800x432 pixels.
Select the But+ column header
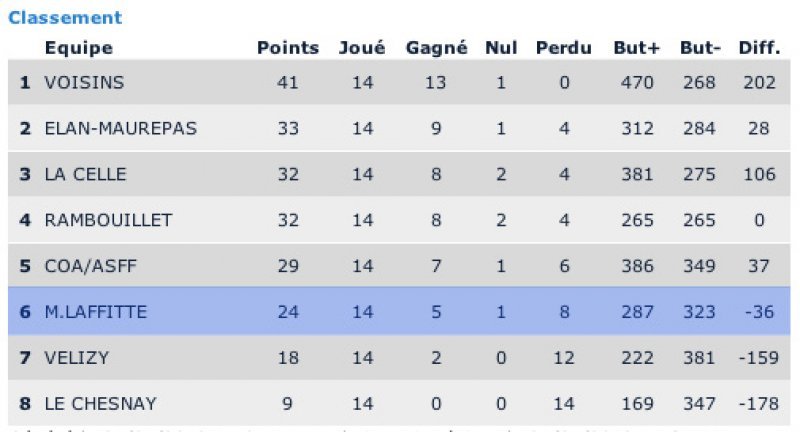634,47
